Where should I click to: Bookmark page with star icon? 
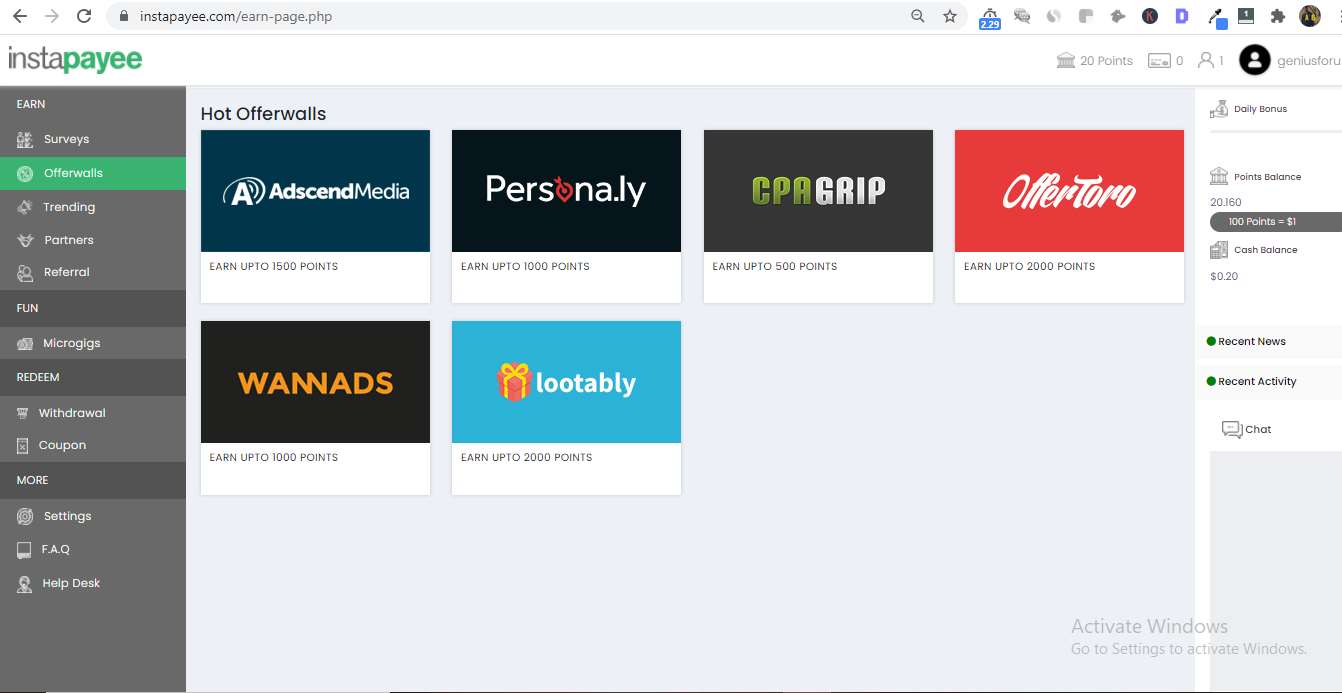(950, 16)
